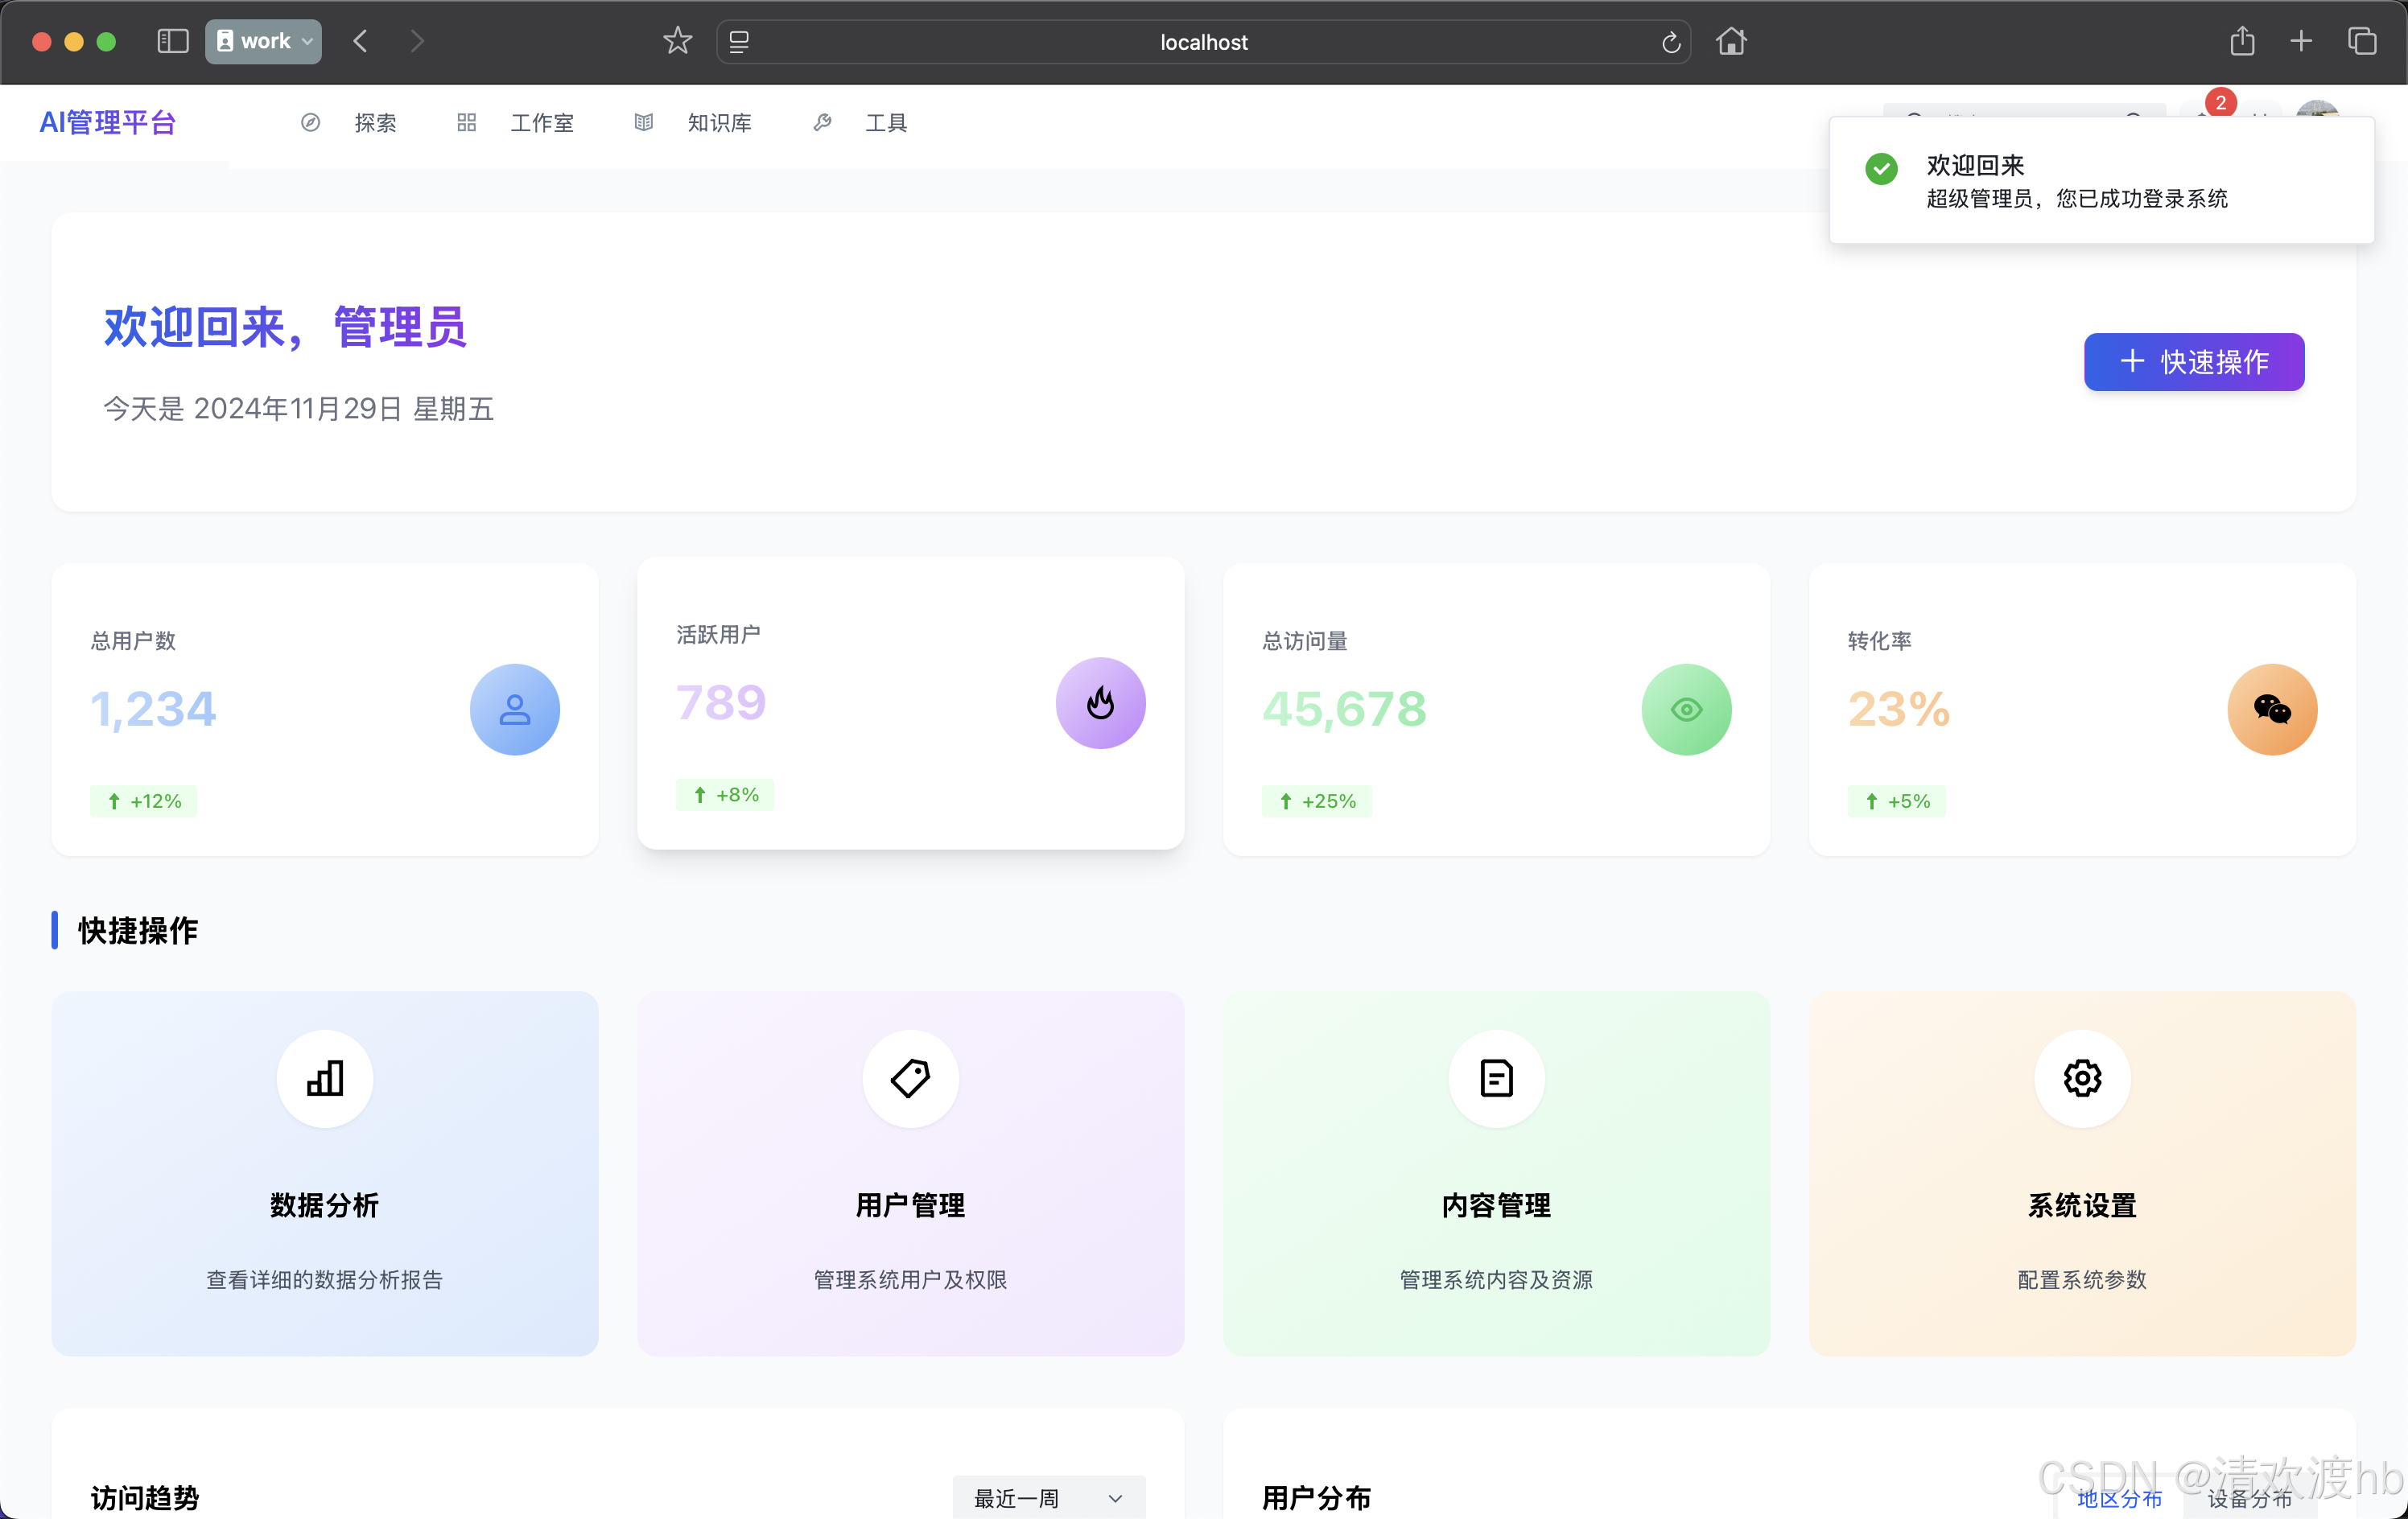The width and height of the screenshot is (2408, 1519).
Task: Click the 内容管理 document icon
Action: click(1496, 1078)
